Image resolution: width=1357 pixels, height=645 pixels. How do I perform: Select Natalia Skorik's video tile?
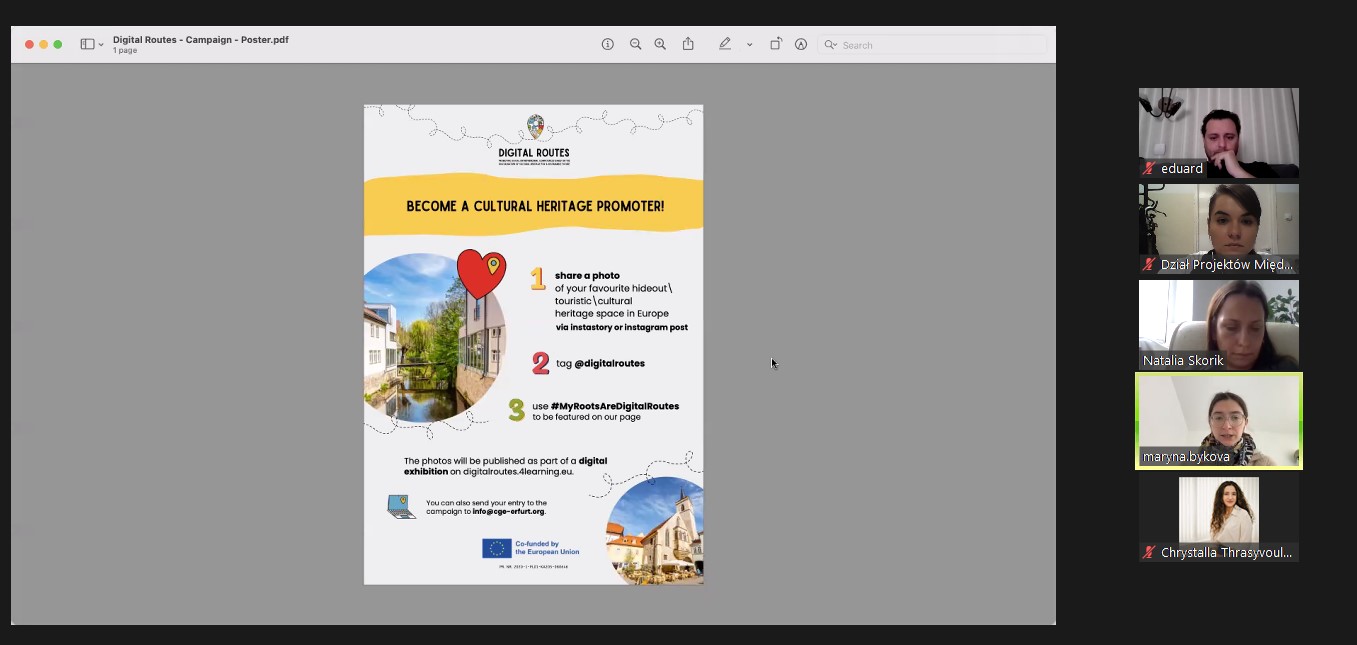click(x=1219, y=325)
